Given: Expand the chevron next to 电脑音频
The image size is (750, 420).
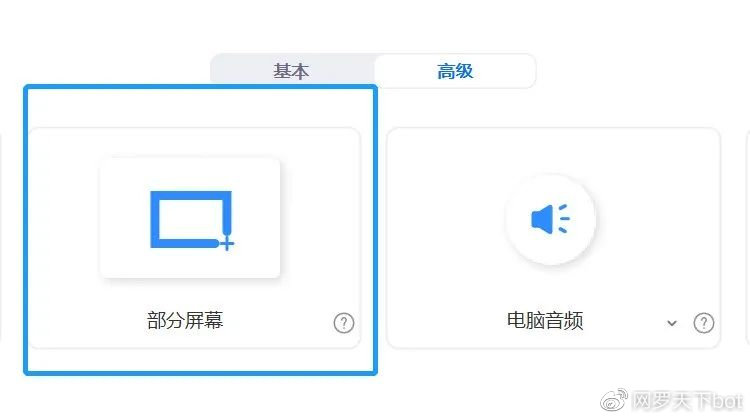Looking at the screenshot, I should (672, 323).
